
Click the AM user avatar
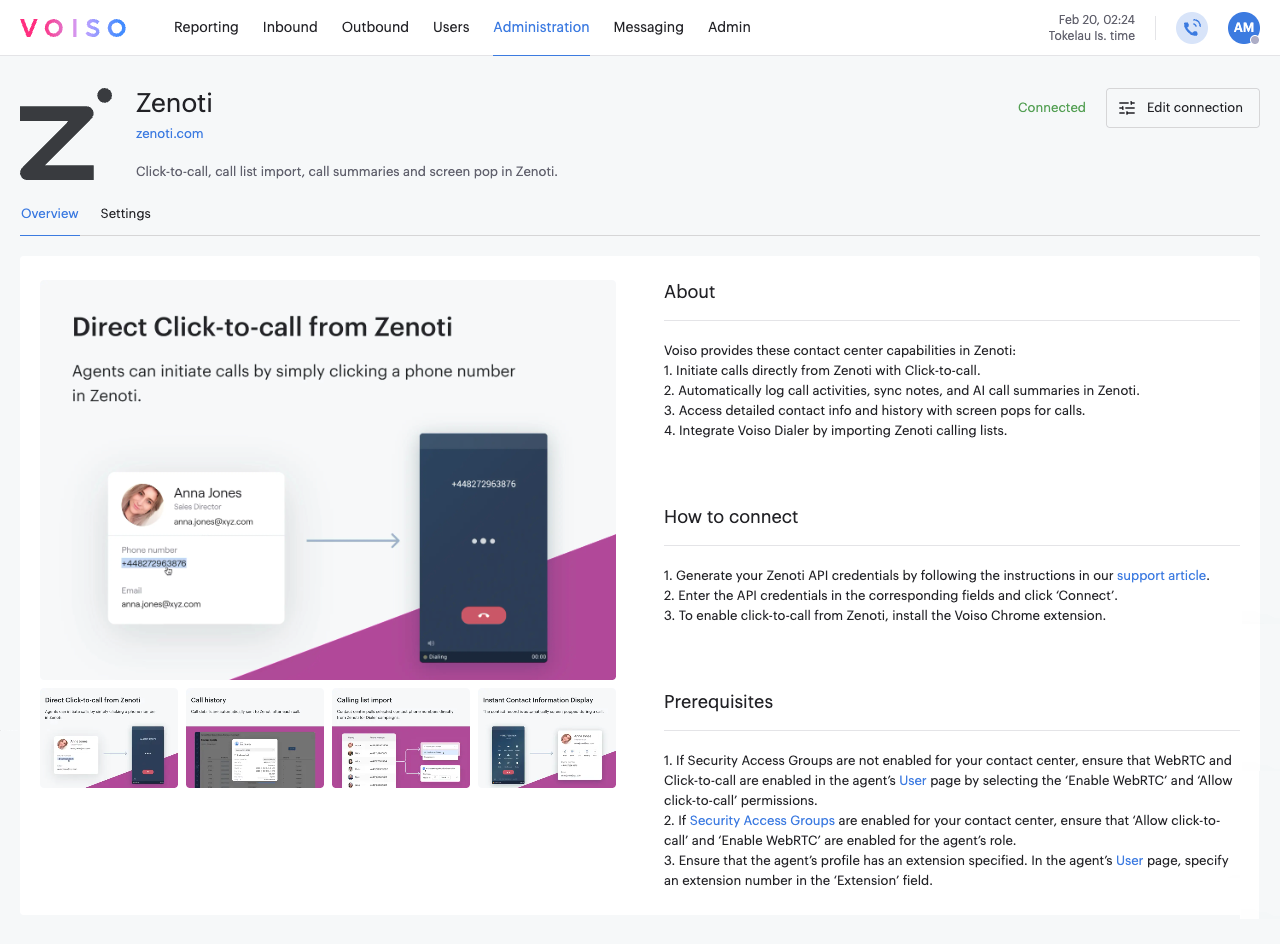tap(1243, 28)
